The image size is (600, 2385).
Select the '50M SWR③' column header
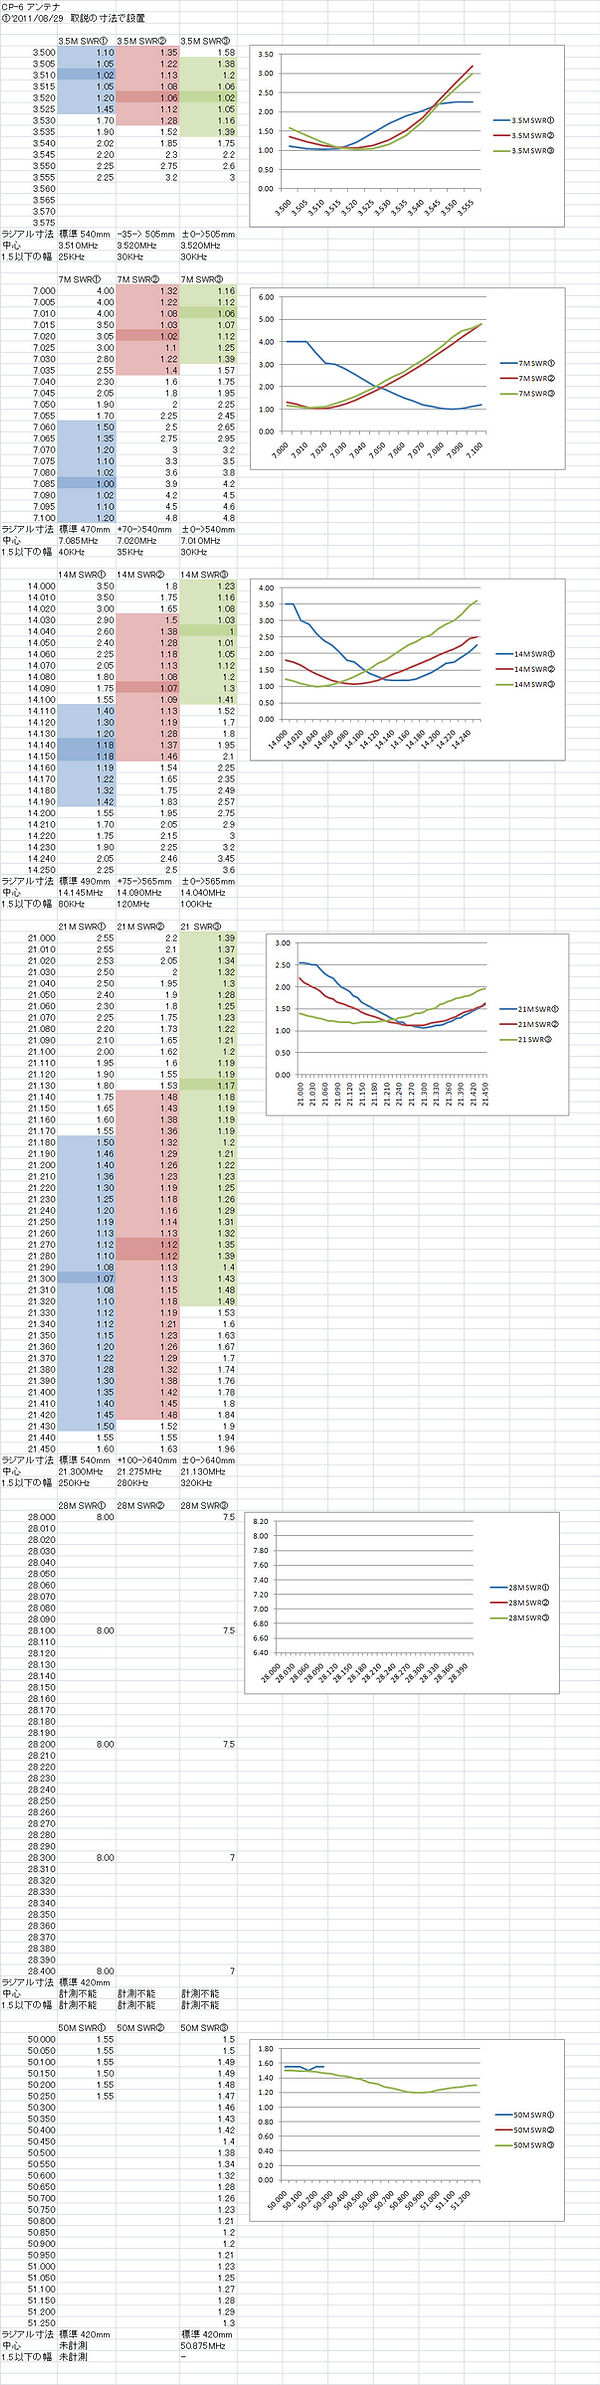coord(204,2027)
